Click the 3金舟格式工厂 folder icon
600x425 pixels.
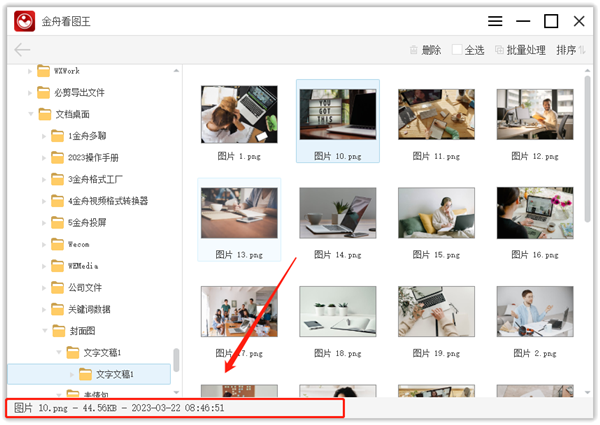point(57,179)
